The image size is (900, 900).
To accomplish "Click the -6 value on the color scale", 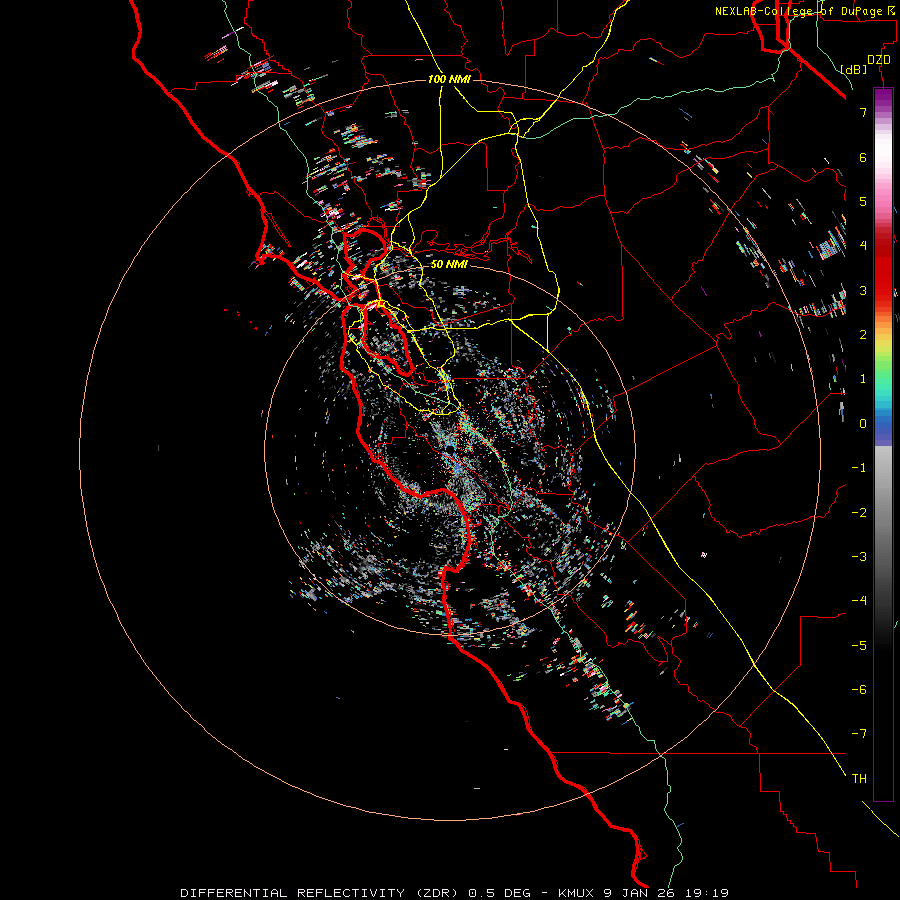I will coord(859,690).
